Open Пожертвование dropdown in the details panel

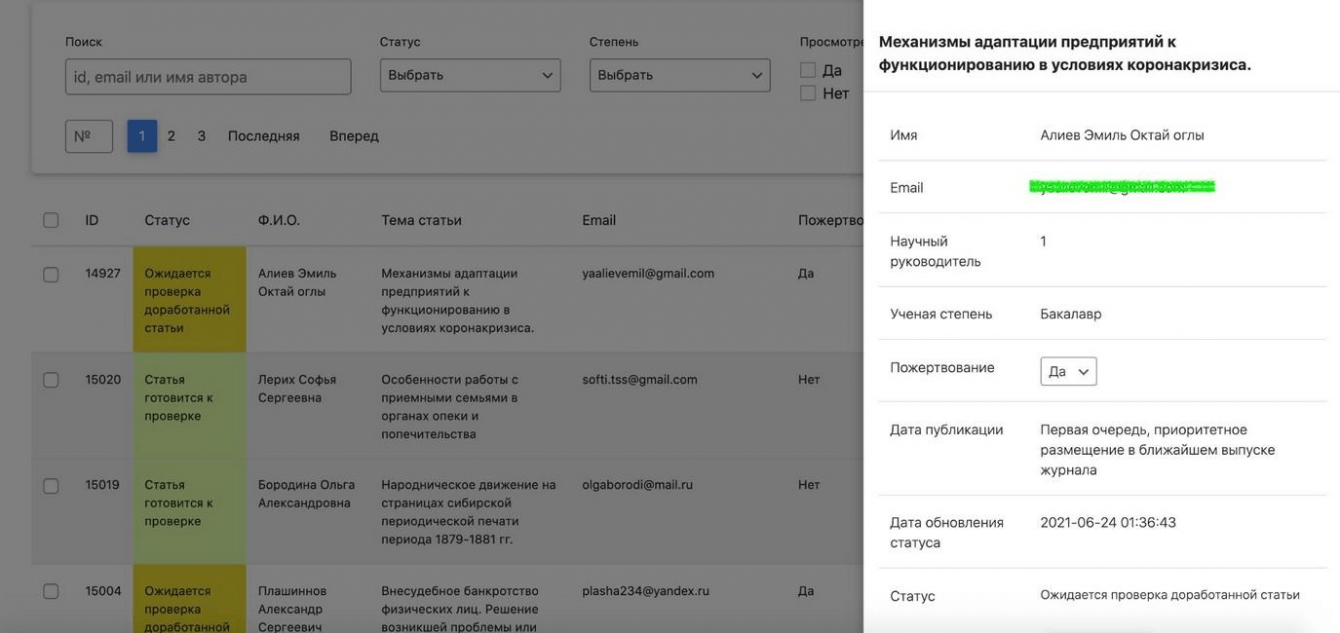tap(1069, 371)
